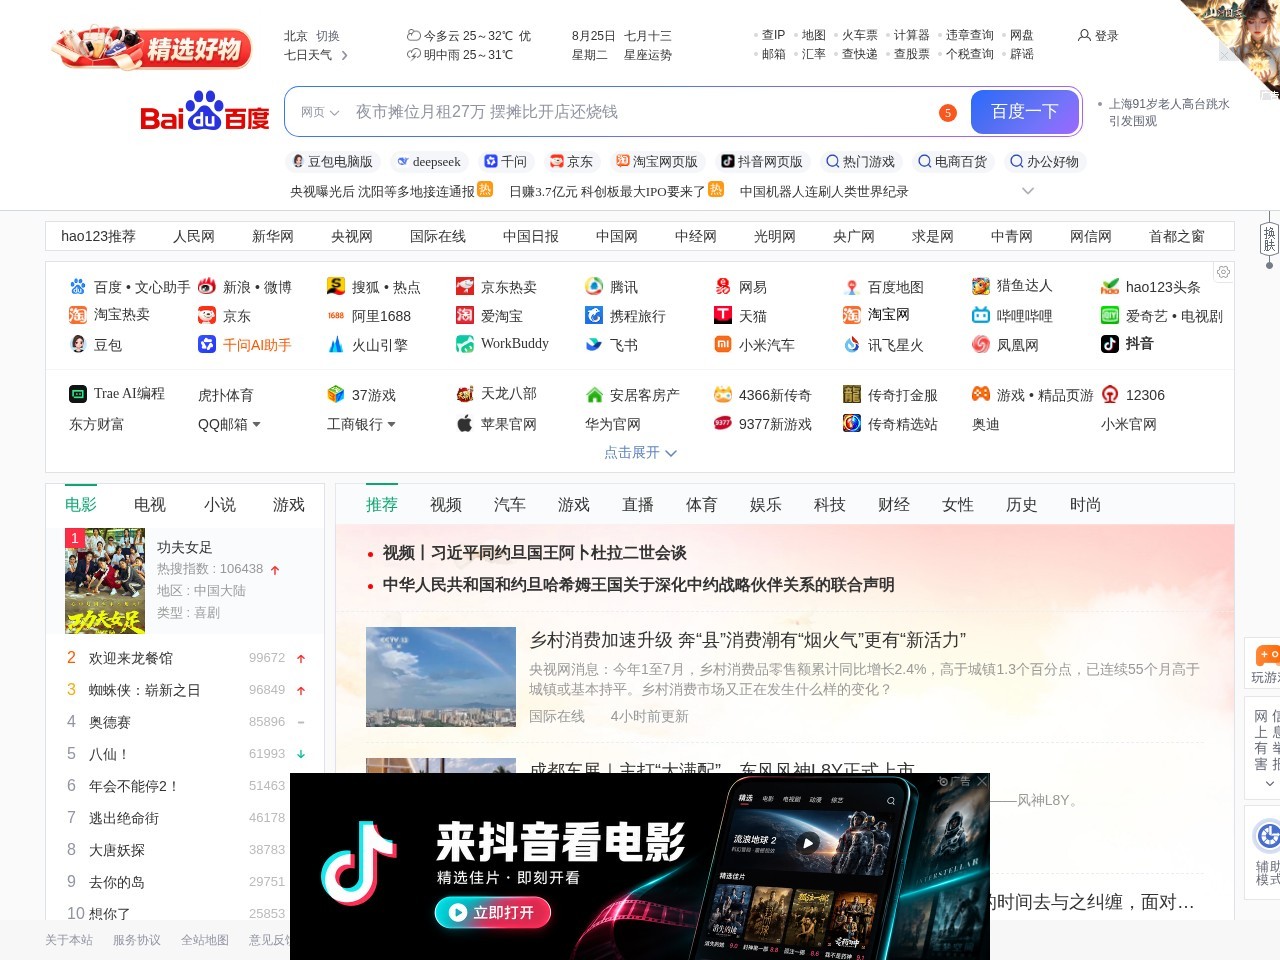Open the rainbow news thumbnail for 乡村消费 article

(x=441, y=677)
